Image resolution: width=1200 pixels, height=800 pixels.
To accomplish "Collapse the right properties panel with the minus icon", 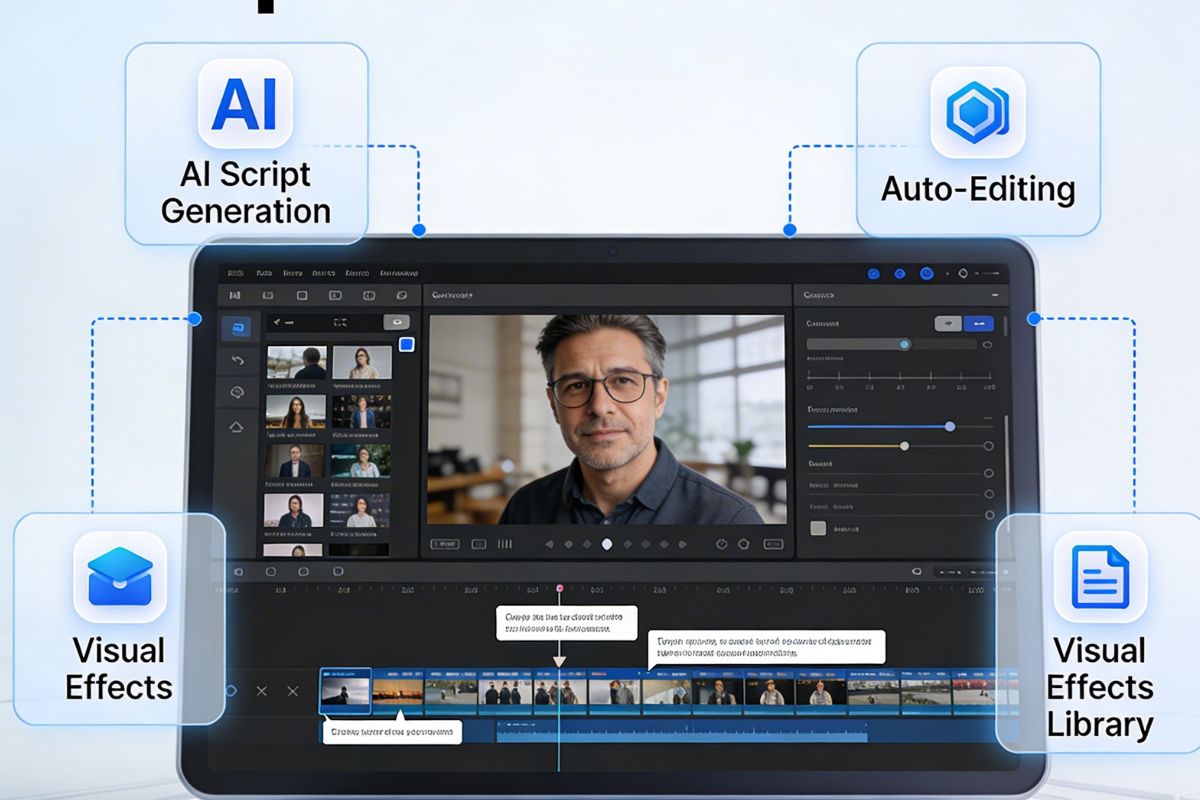I will pos(994,296).
